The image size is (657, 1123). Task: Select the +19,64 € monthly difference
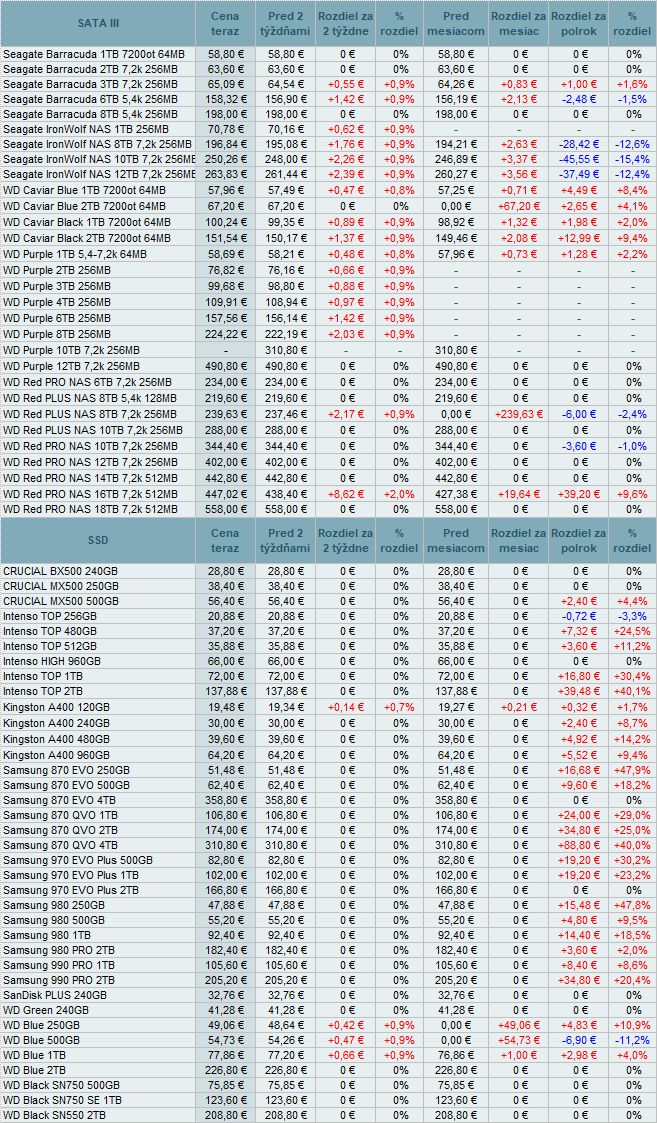tap(521, 494)
